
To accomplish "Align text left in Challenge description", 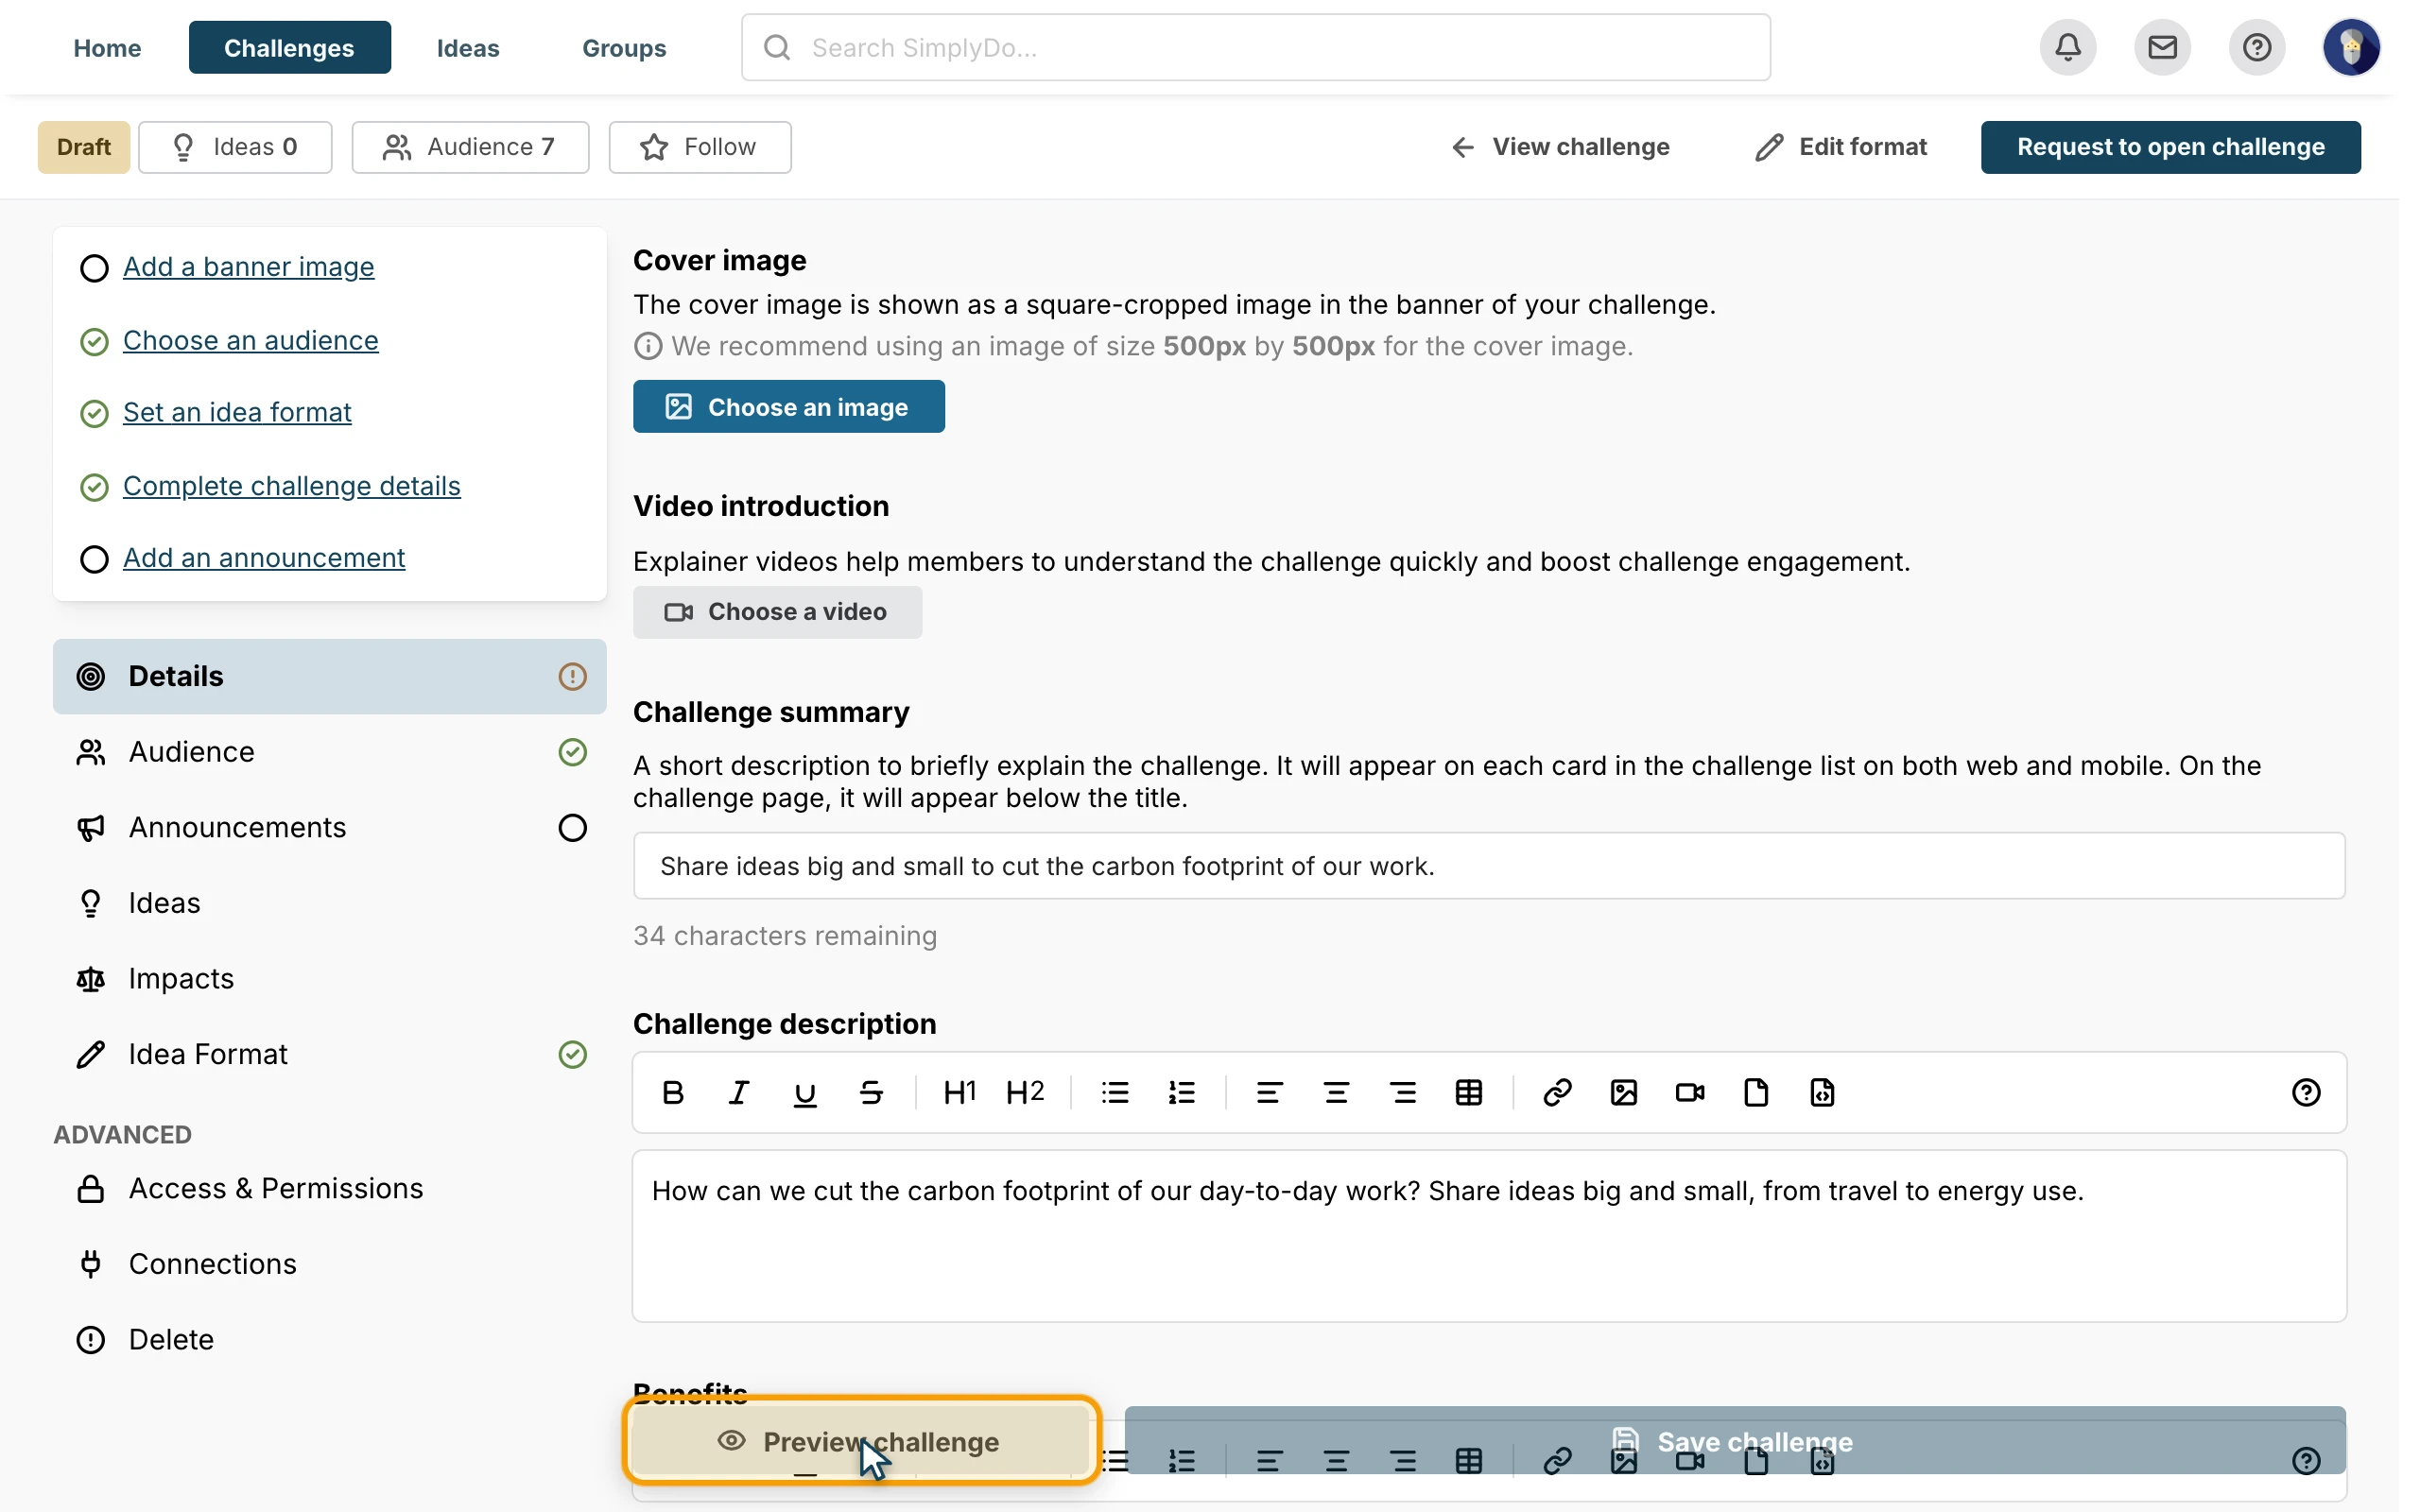I will [1269, 1092].
